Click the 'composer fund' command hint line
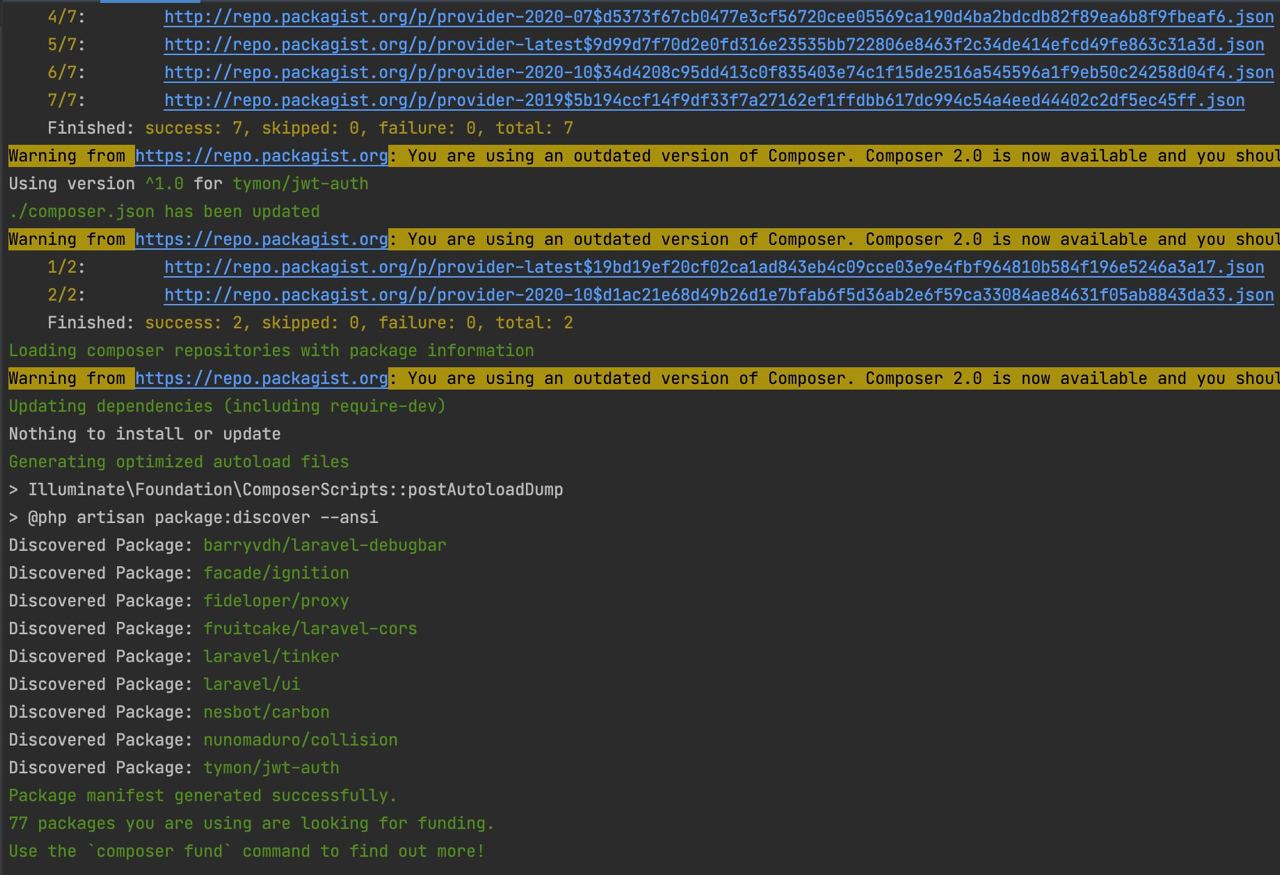Viewport: 1280px width, 875px height. 247,852
